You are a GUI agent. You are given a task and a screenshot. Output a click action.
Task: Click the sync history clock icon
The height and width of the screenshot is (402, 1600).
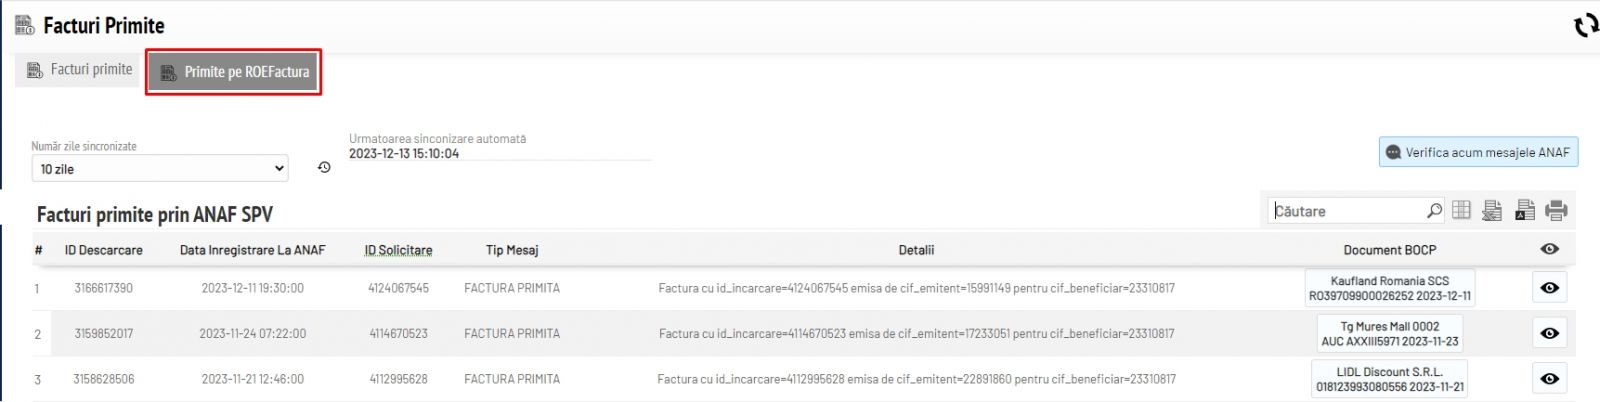coord(324,168)
